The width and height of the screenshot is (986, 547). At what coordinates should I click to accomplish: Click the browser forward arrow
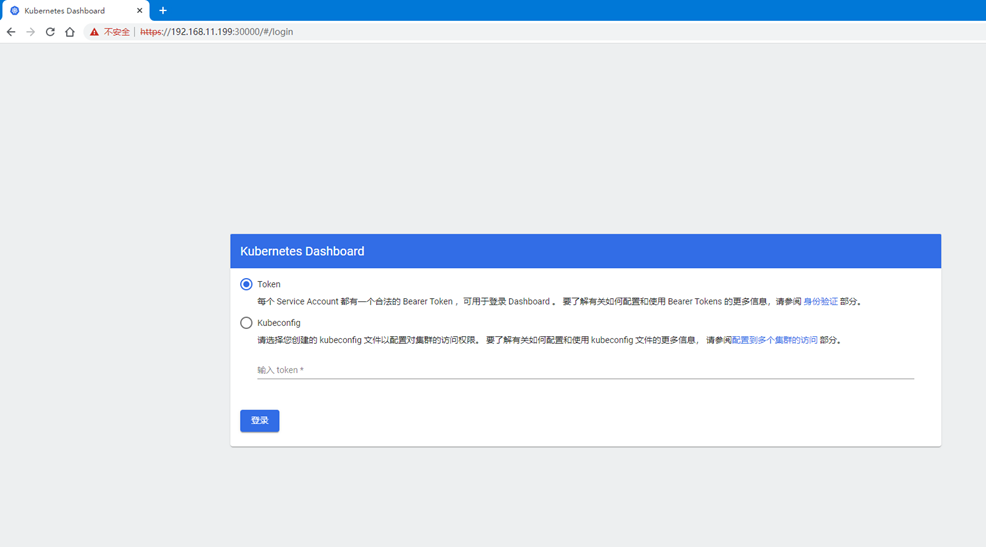[30, 32]
